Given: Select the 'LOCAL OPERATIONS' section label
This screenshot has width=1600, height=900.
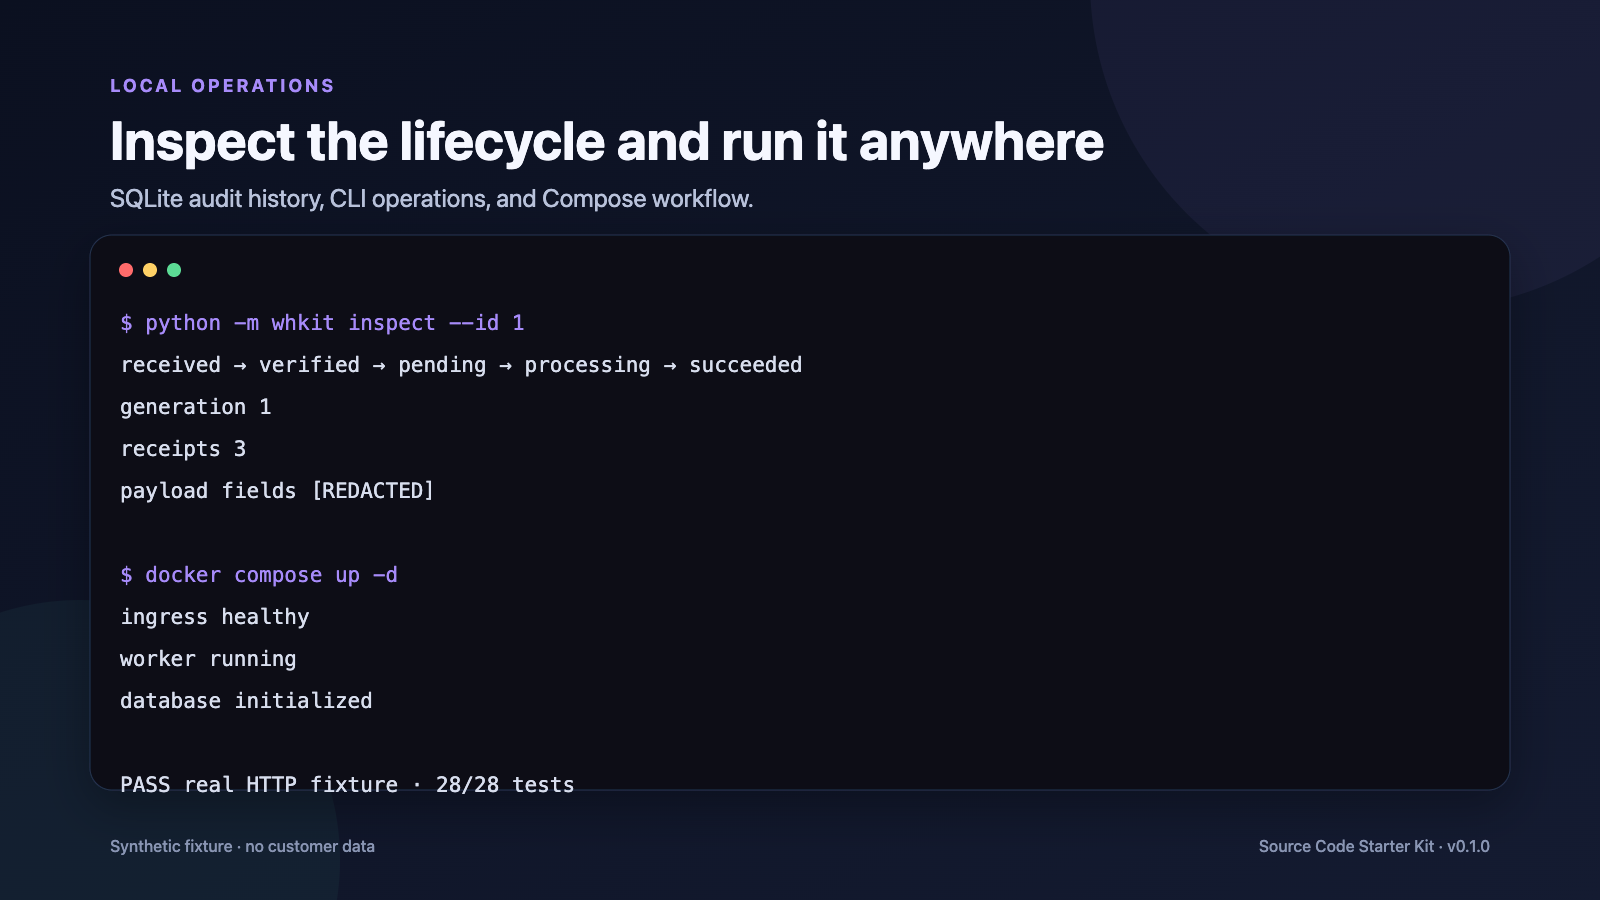Looking at the screenshot, I should [x=222, y=86].
